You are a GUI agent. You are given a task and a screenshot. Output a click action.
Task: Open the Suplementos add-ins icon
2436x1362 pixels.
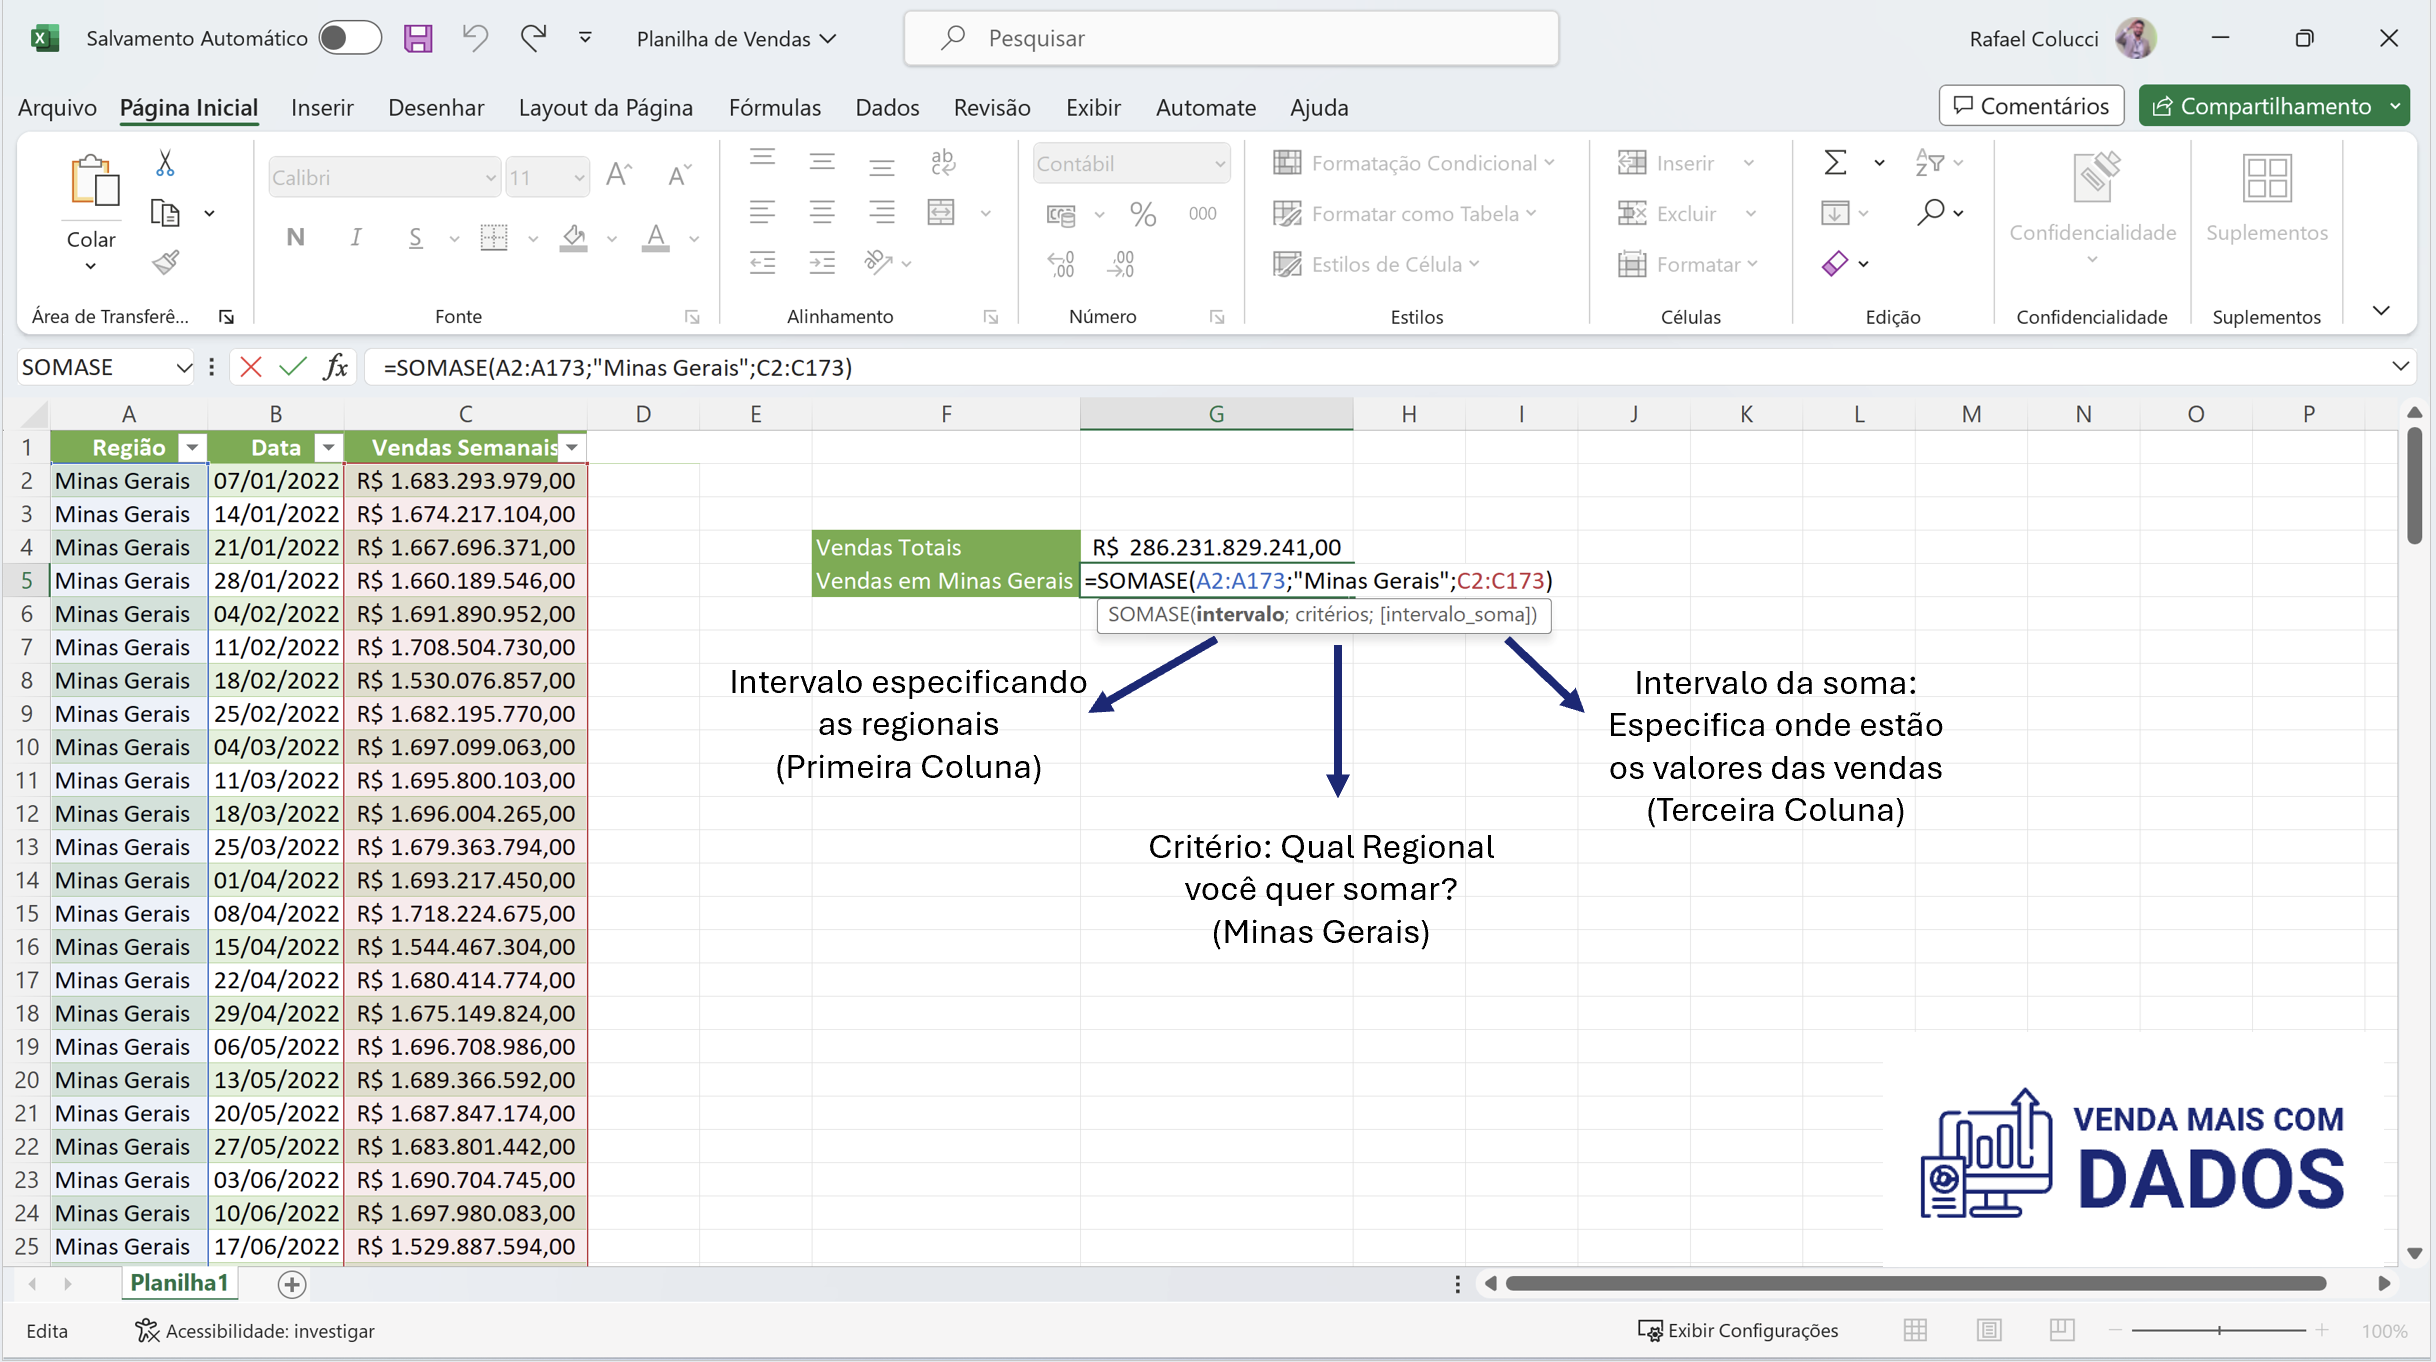pyautogui.click(x=2267, y=178)
